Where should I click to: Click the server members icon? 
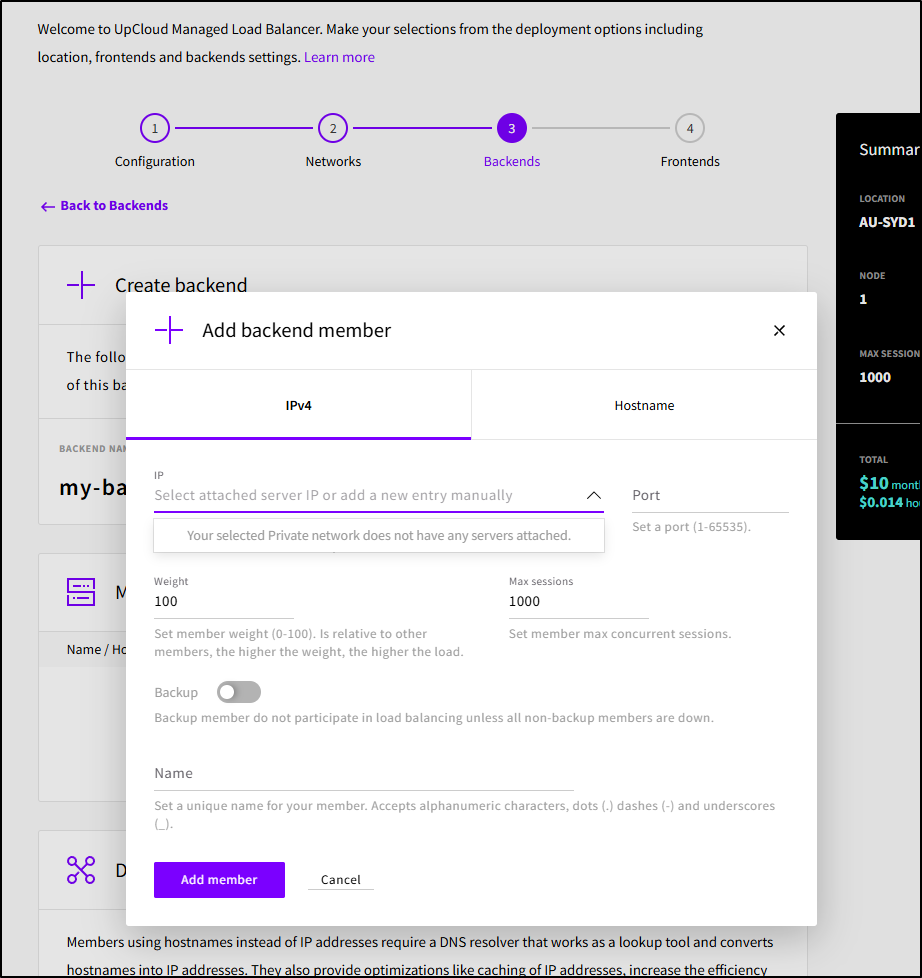pos(81,592)
